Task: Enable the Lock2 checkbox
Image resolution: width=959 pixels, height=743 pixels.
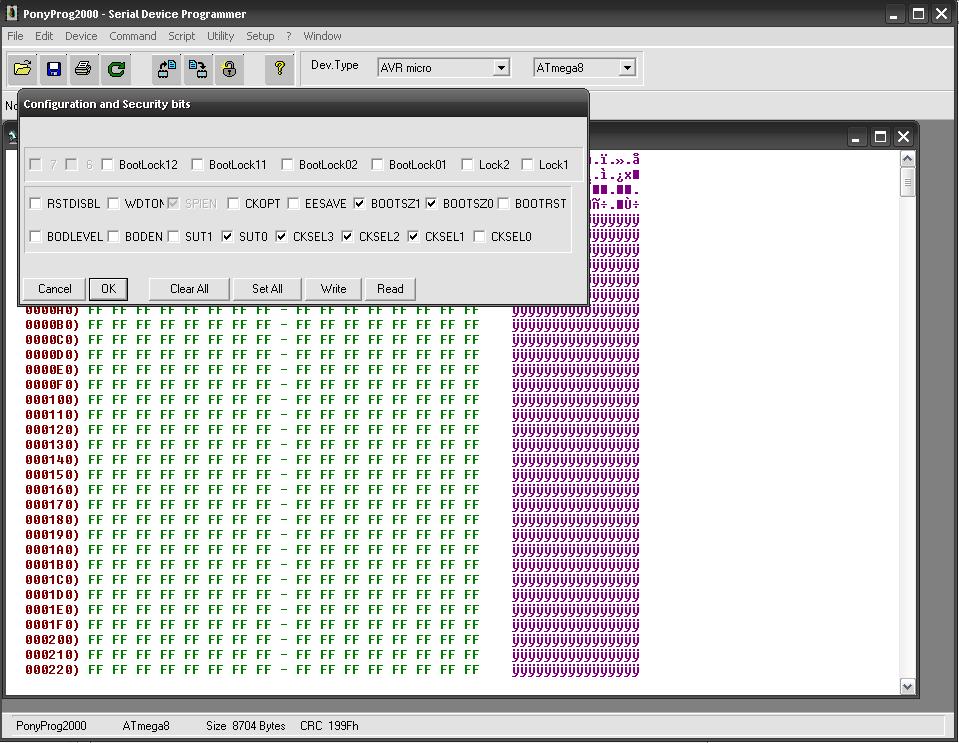Action: pyautogui.click(x=467, y=164)
